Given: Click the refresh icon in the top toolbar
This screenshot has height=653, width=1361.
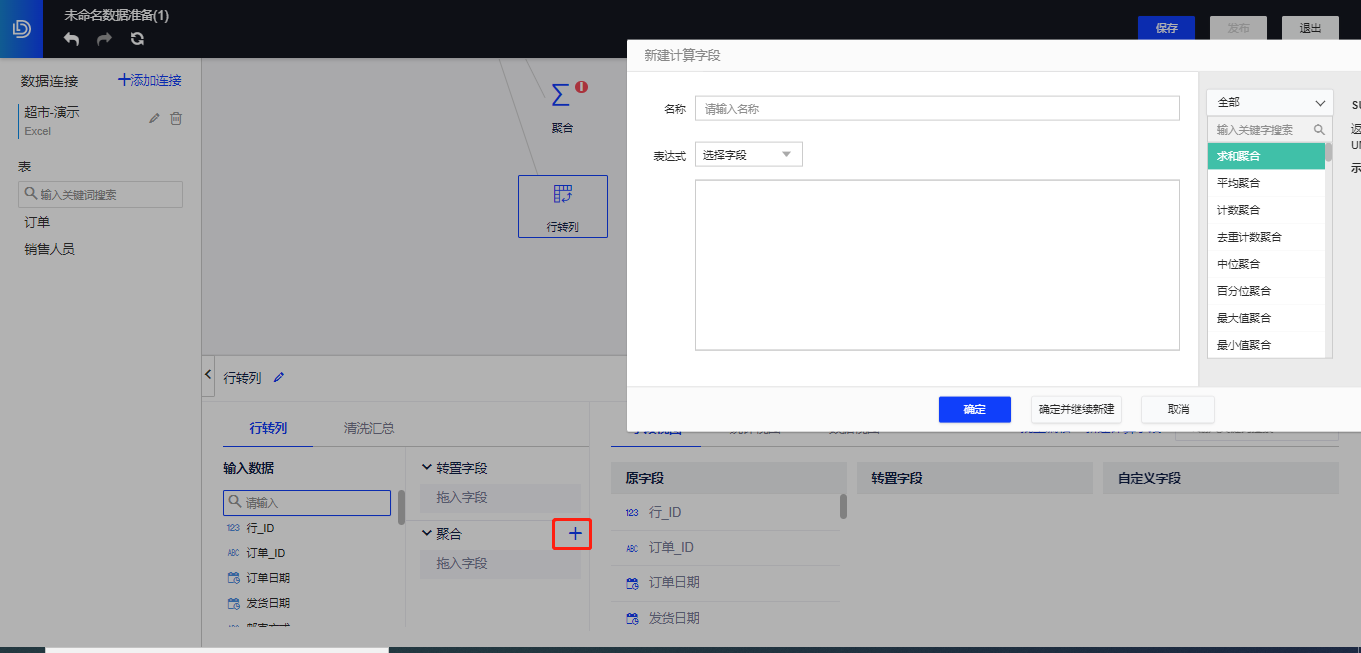Looking at the screenshot, I should (x=137, y=38).
